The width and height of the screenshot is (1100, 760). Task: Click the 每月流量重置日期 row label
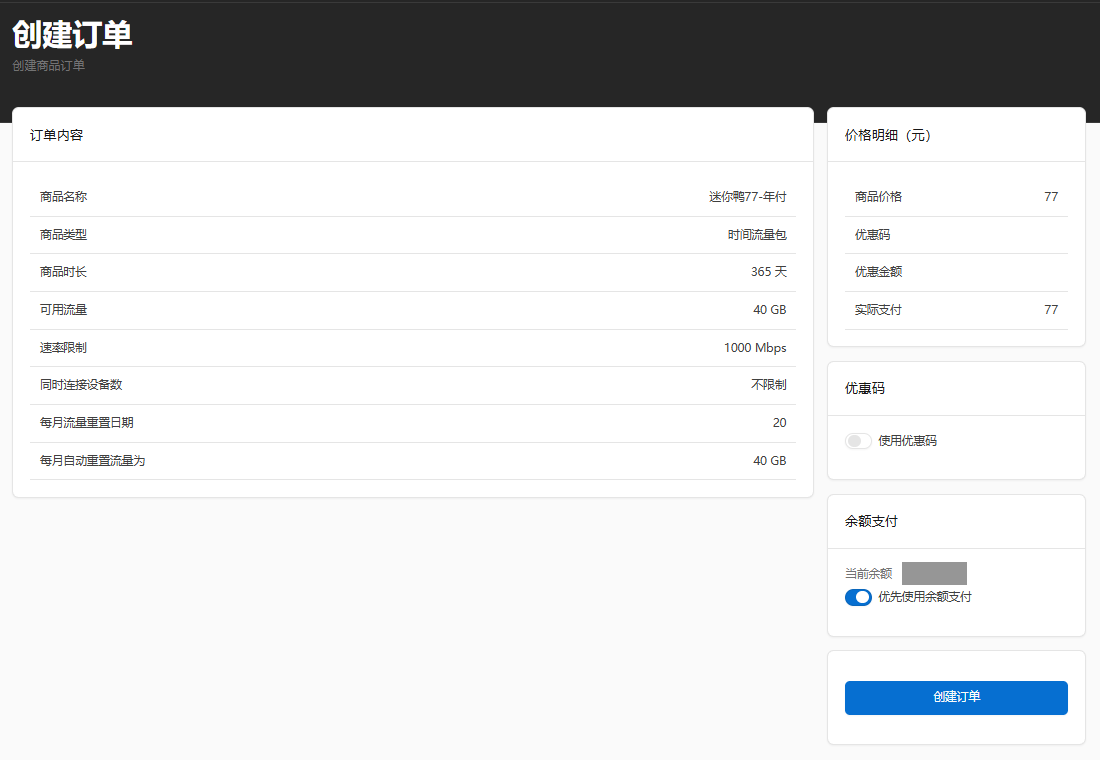pos(86,422)
